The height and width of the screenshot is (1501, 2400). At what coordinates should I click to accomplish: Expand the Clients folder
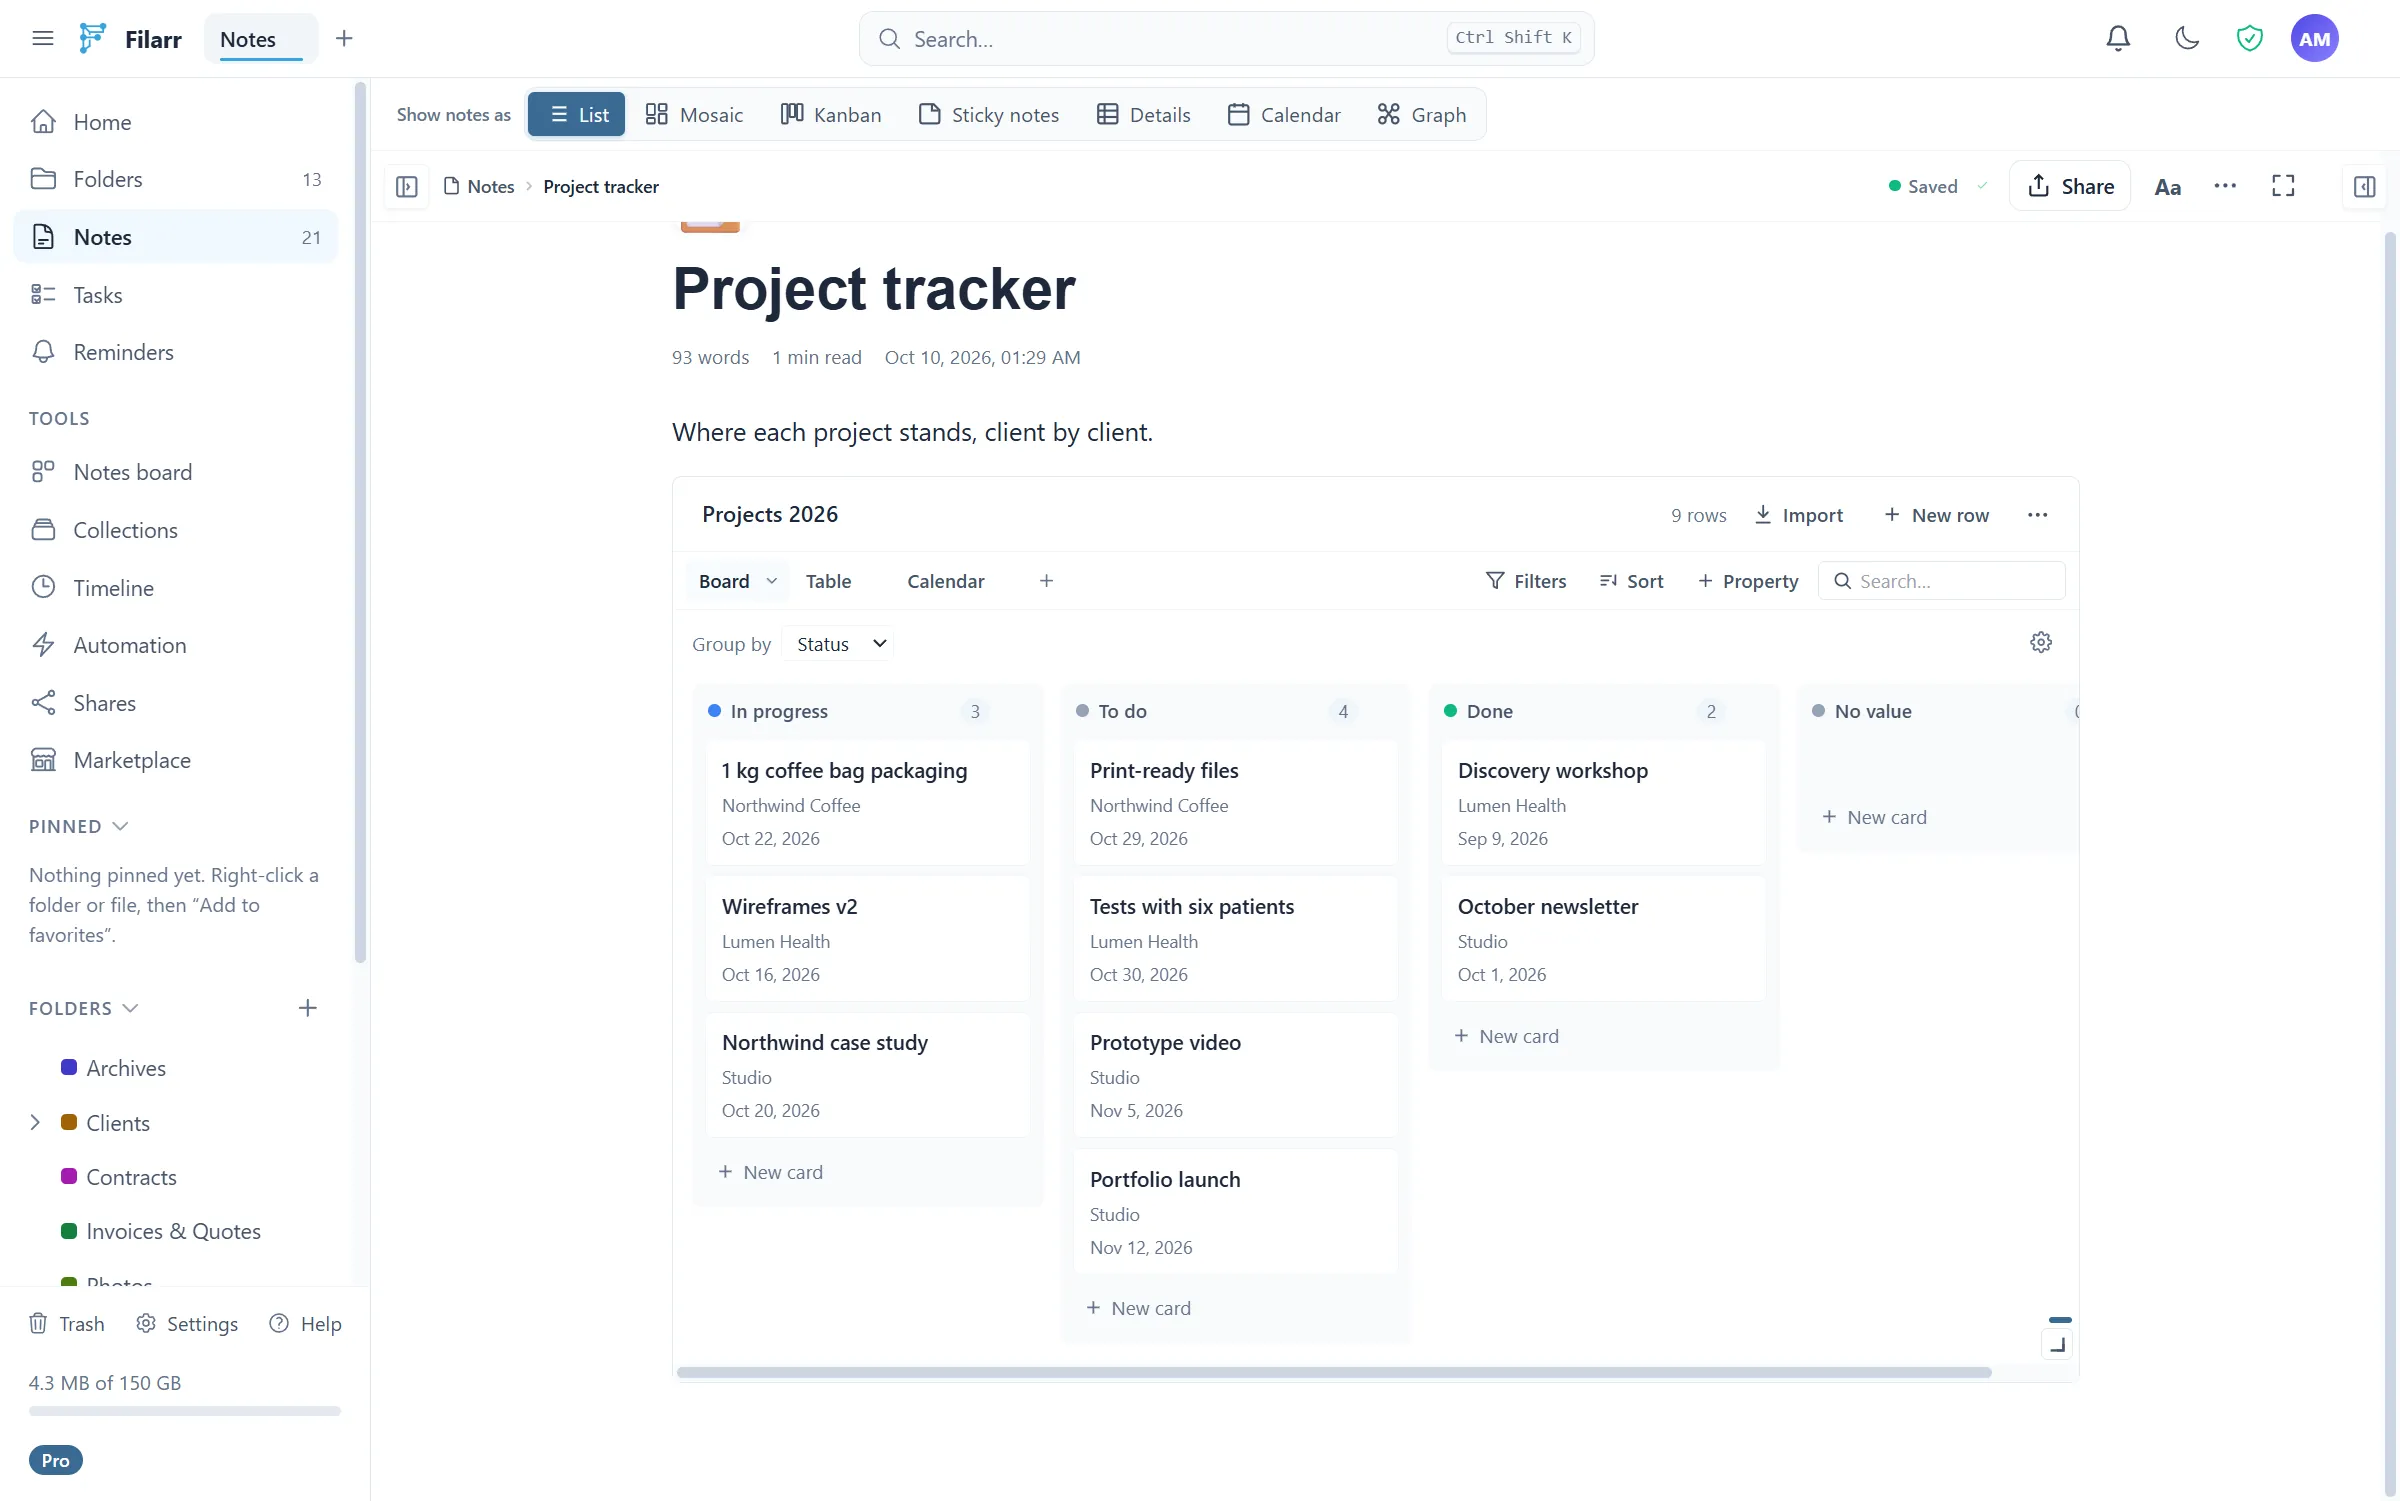(x=35, y=1123)
